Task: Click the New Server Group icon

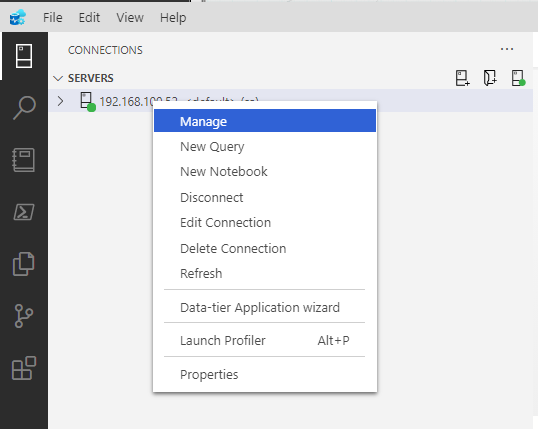Action: 490,78
